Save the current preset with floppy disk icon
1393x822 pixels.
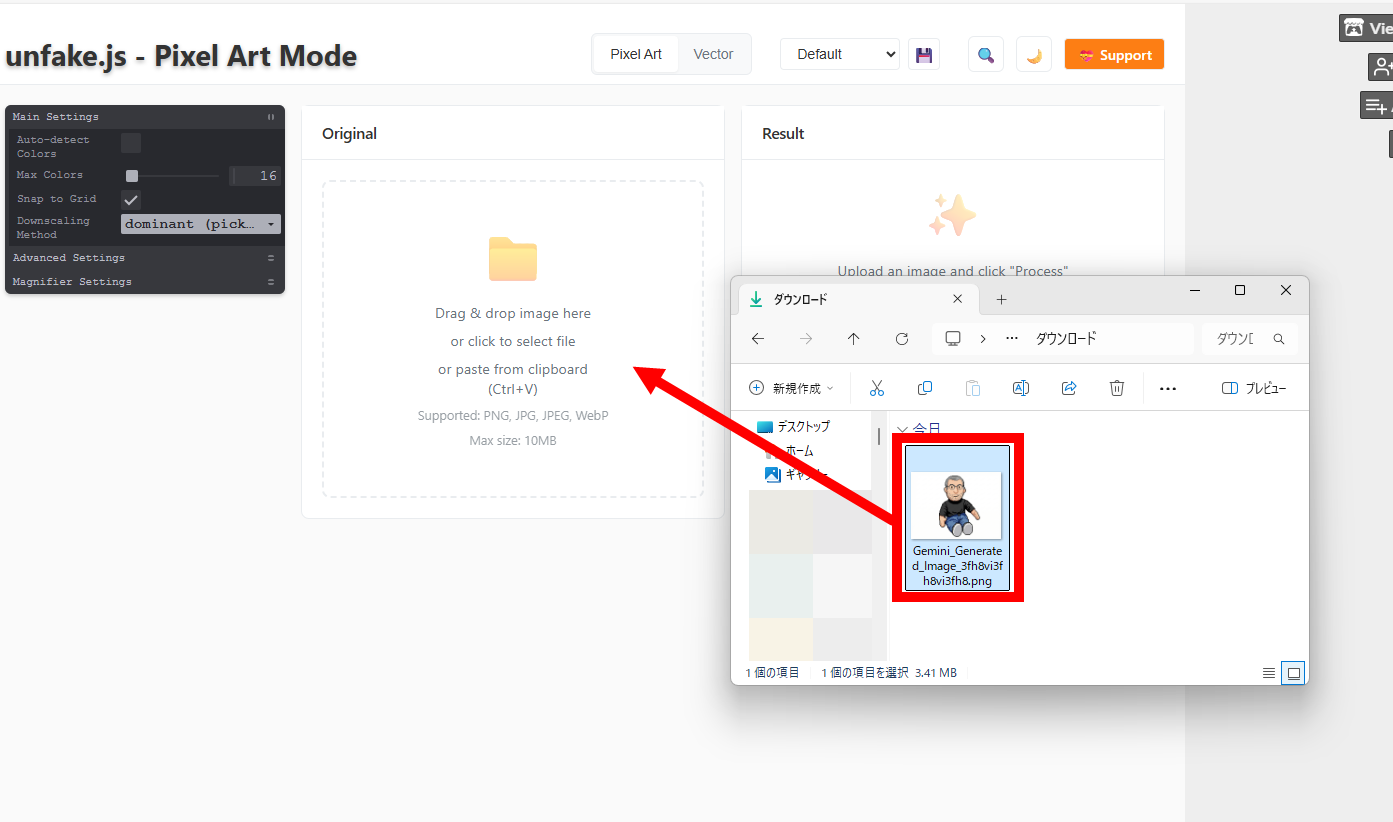tap(924, 54)
